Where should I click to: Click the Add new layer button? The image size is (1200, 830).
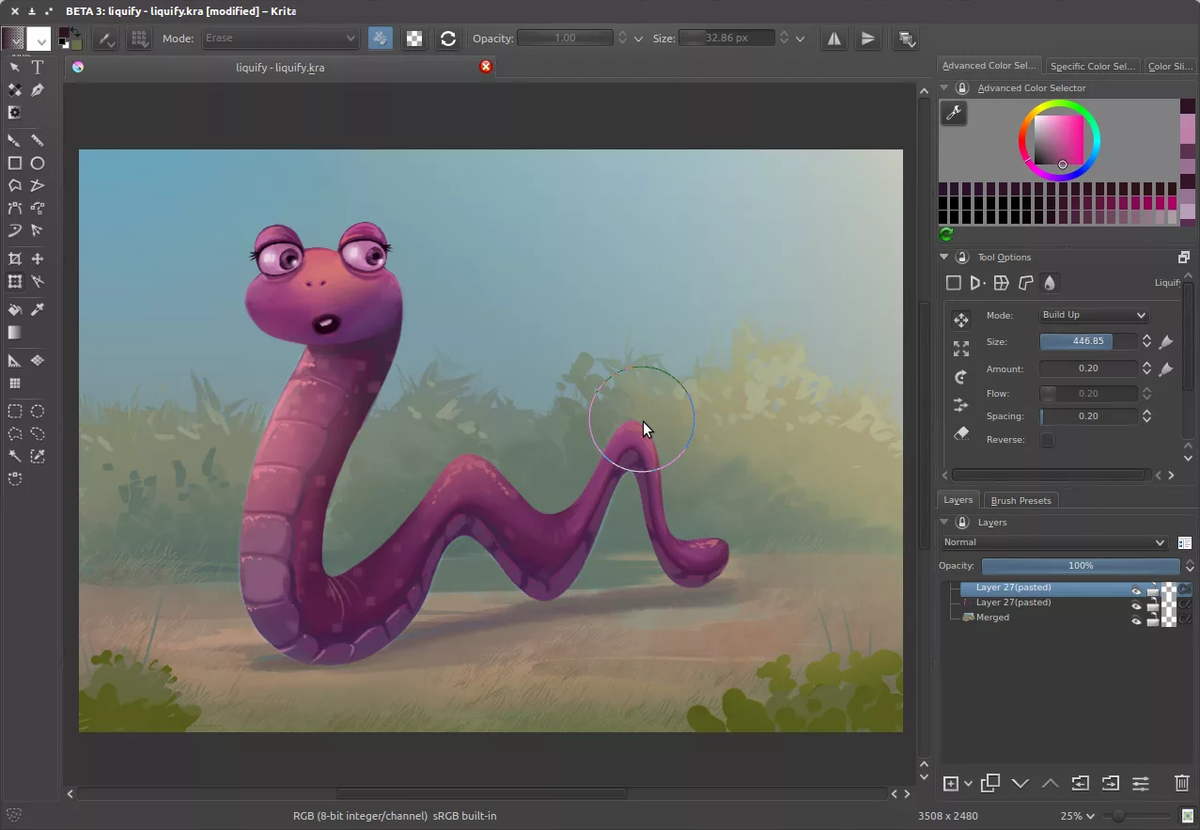tap(951, 784)
